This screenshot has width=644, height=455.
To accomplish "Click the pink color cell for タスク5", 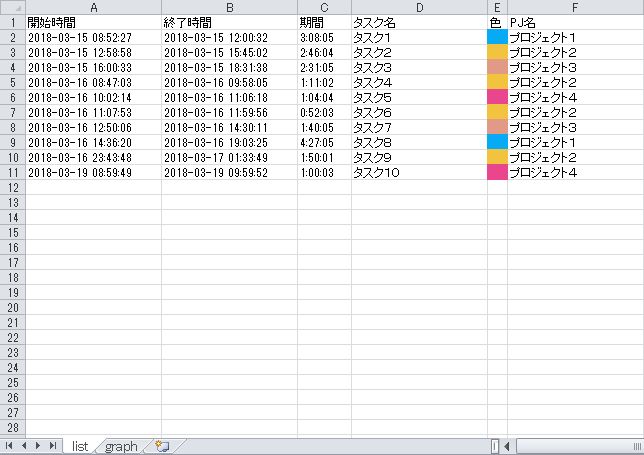I will (497, 97).
